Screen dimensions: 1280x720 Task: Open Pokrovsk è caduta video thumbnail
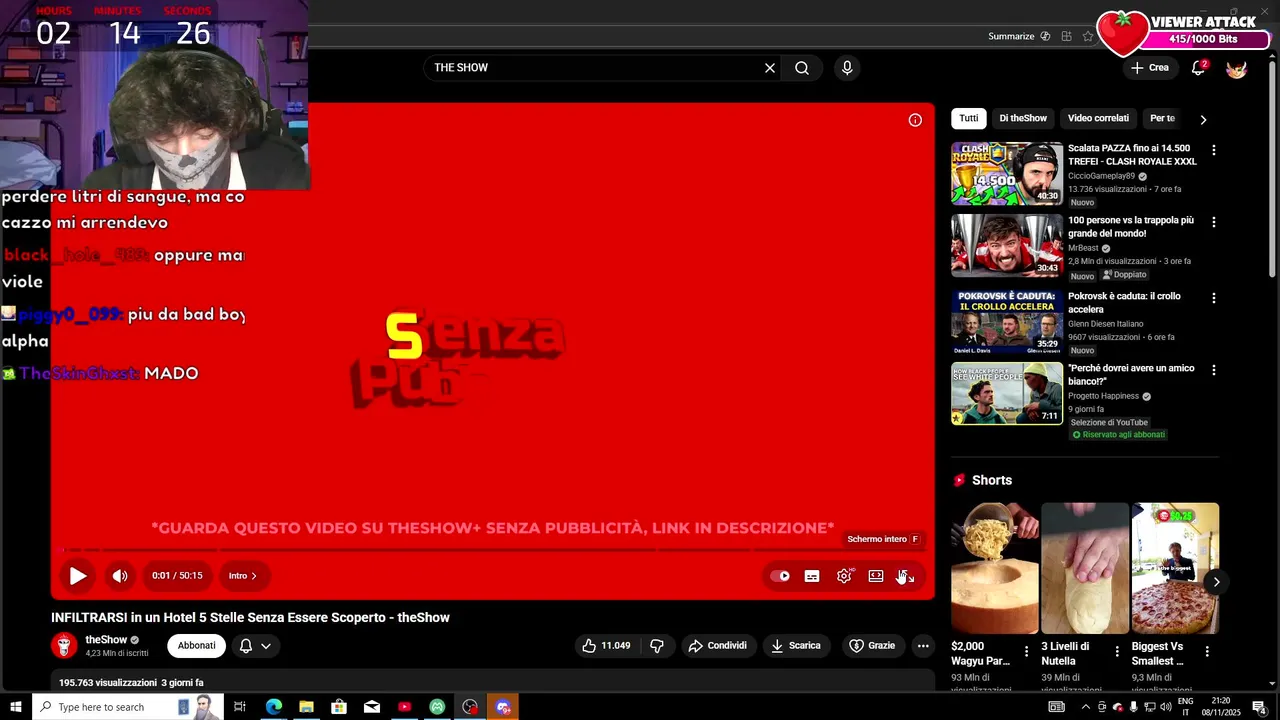click(1007, 321)
